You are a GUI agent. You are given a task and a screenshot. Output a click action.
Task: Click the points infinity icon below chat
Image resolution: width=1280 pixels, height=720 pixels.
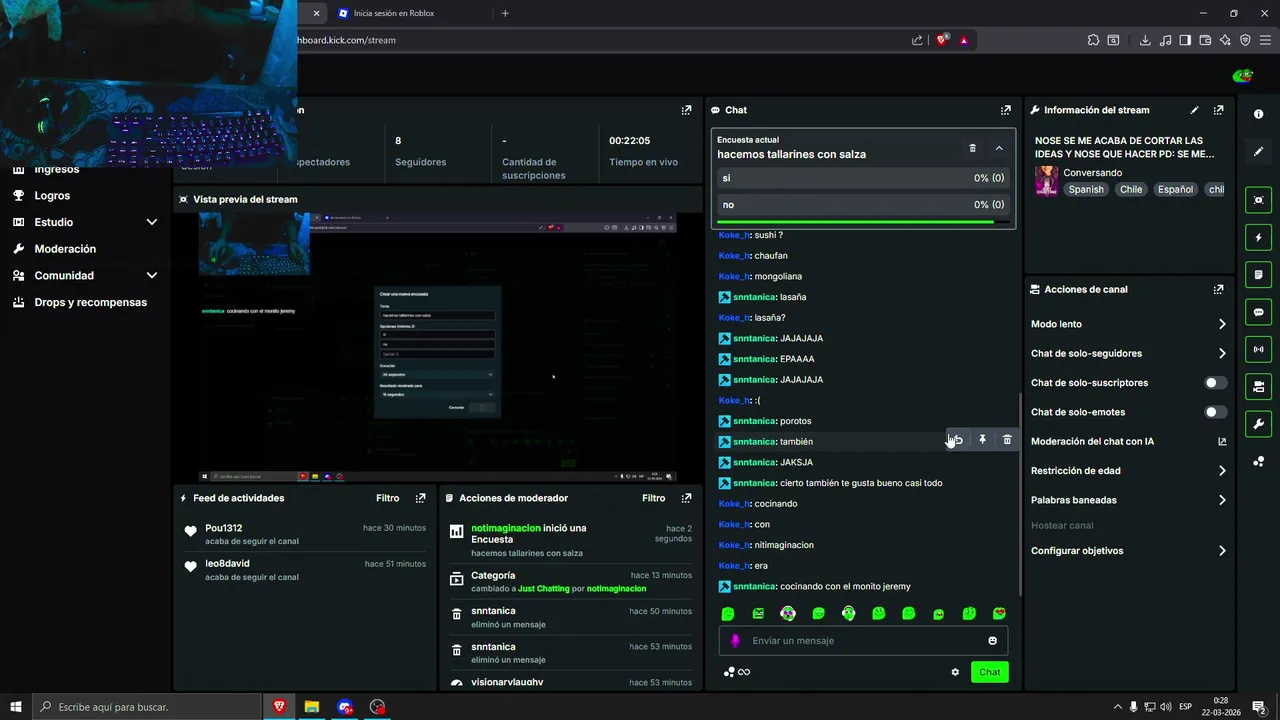click(737, 672)
